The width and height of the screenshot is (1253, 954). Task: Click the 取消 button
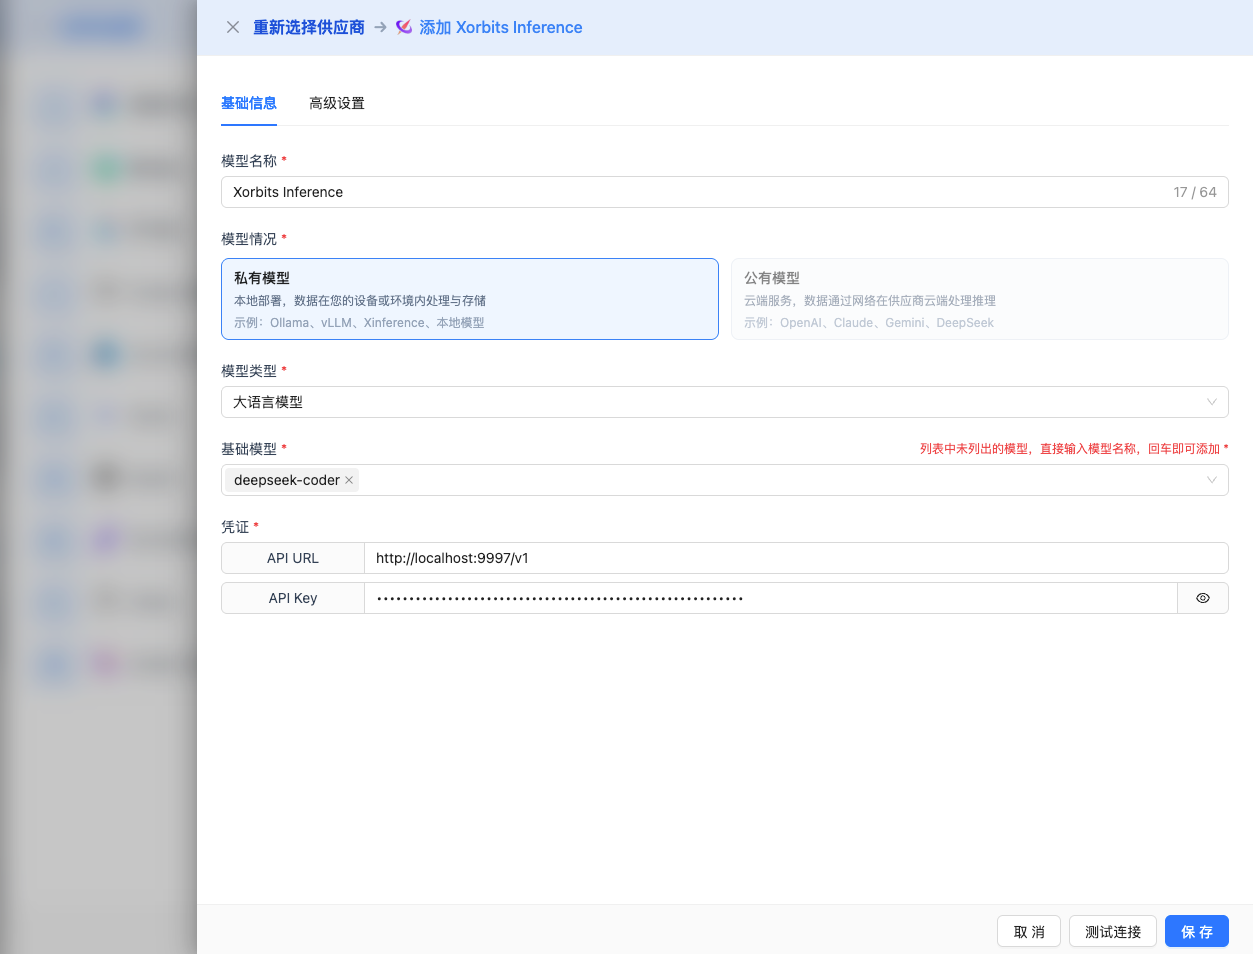(x=1029, y=931)
